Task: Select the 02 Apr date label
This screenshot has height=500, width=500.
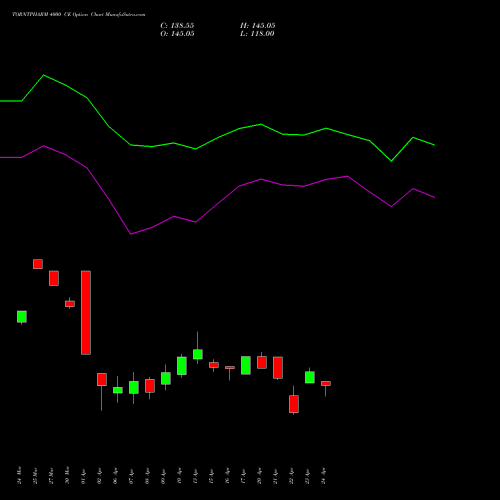Action: (x=99, y=476)
